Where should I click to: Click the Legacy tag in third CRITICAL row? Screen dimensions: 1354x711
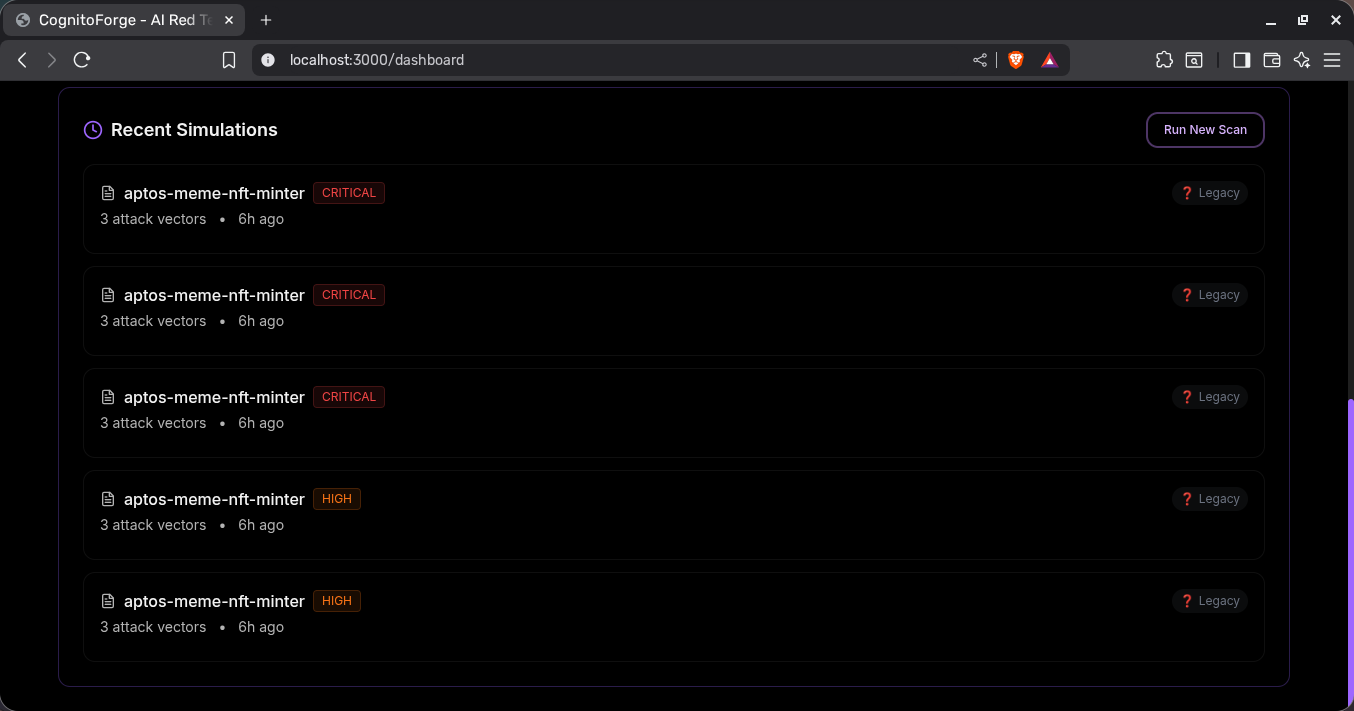coord(1210,397)
